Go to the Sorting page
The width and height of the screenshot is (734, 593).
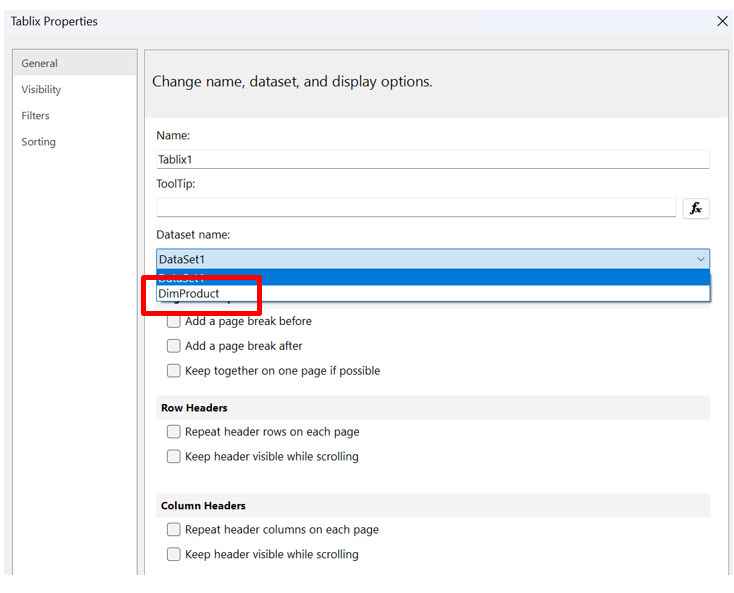(38, 142)
